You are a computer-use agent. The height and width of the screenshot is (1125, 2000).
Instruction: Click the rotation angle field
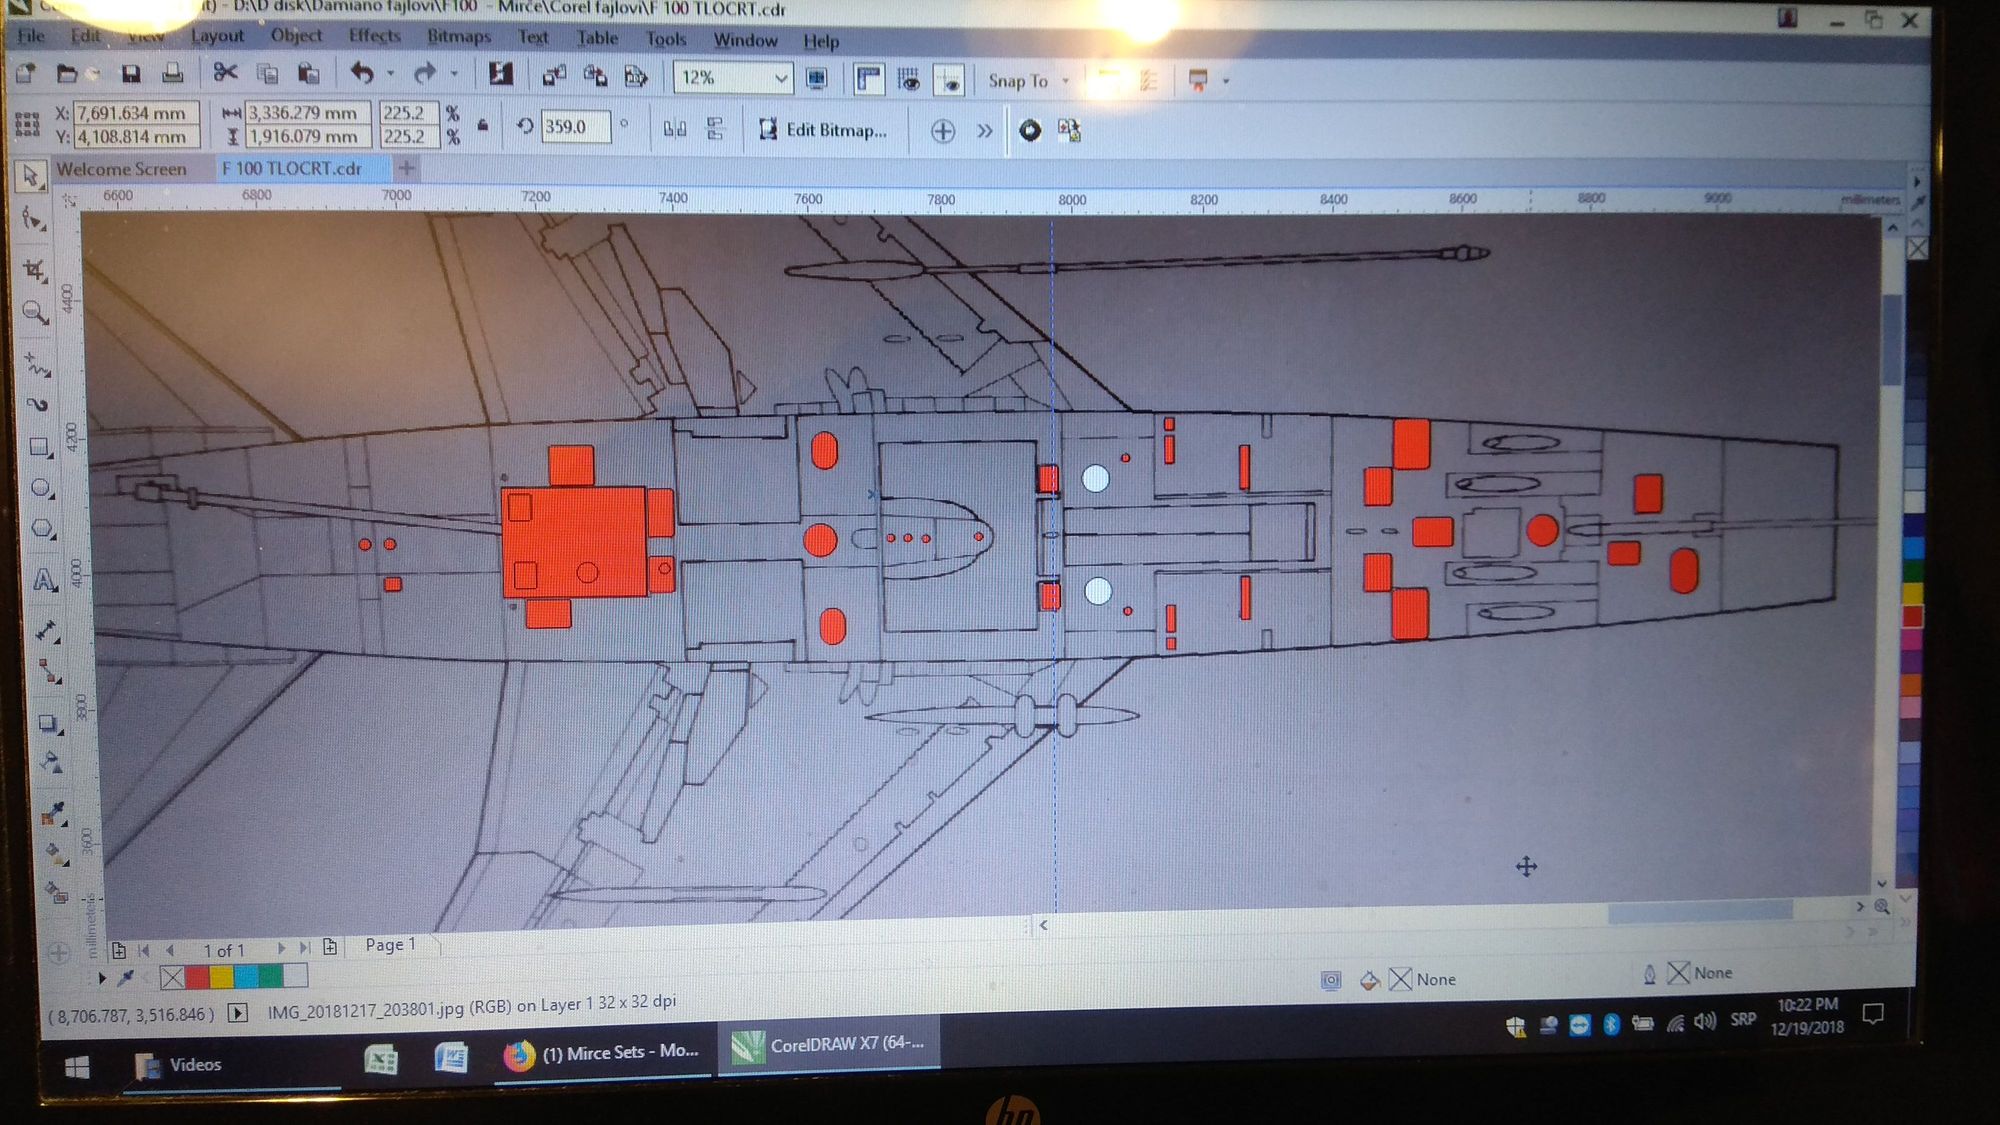click(x=575, y=127)
